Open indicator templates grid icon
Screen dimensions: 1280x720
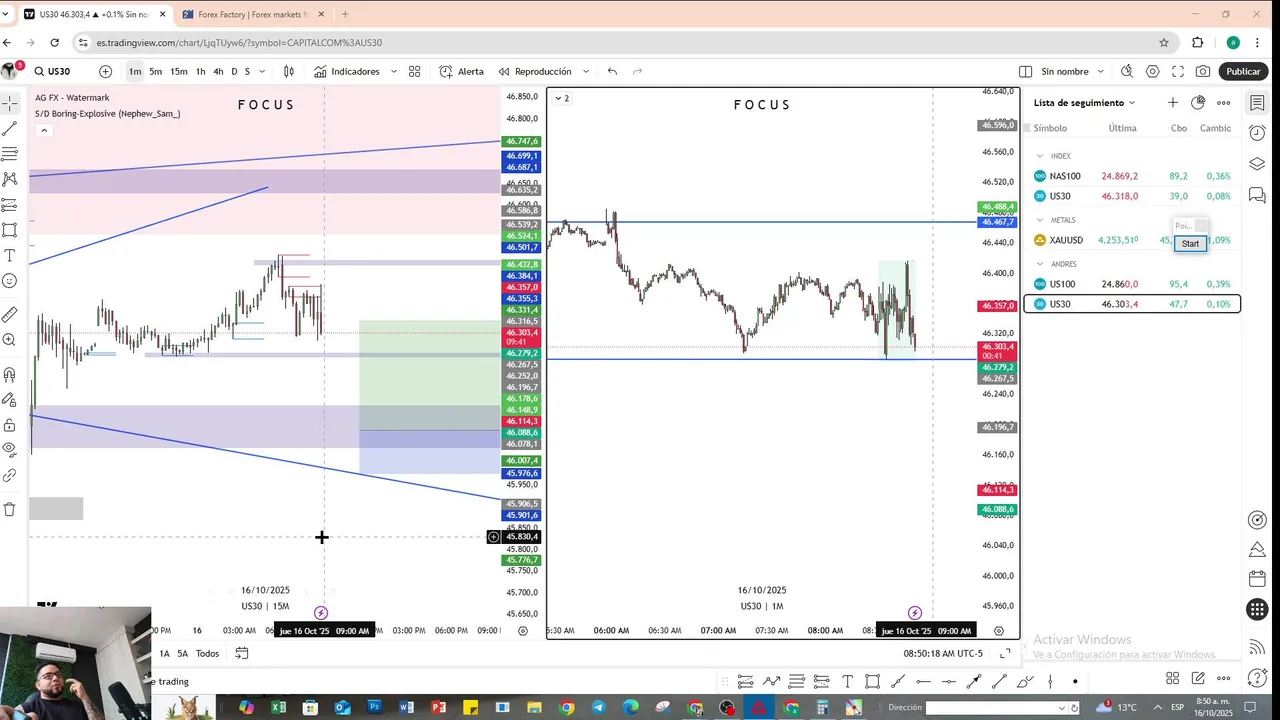415,71
